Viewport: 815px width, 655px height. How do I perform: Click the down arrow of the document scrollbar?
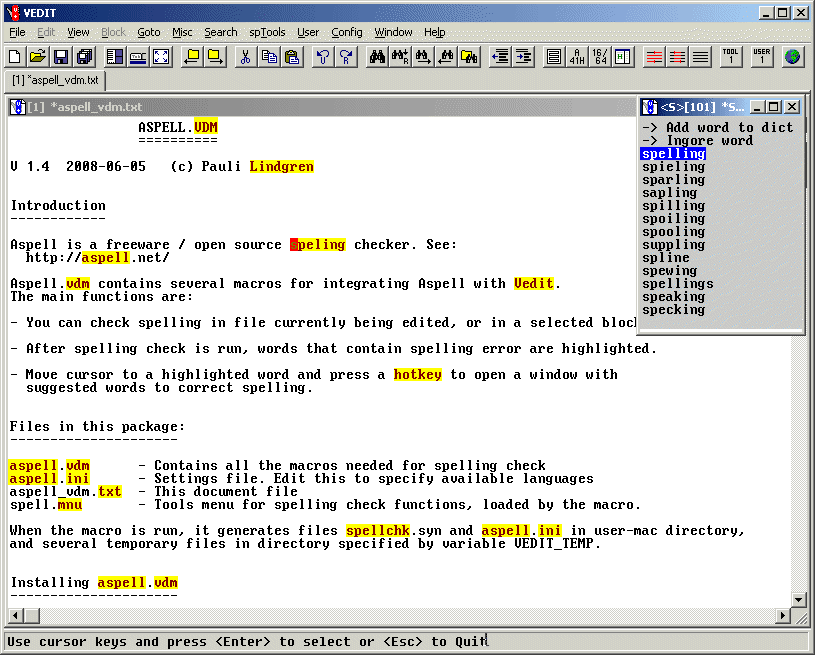click(x=798, y=599)
